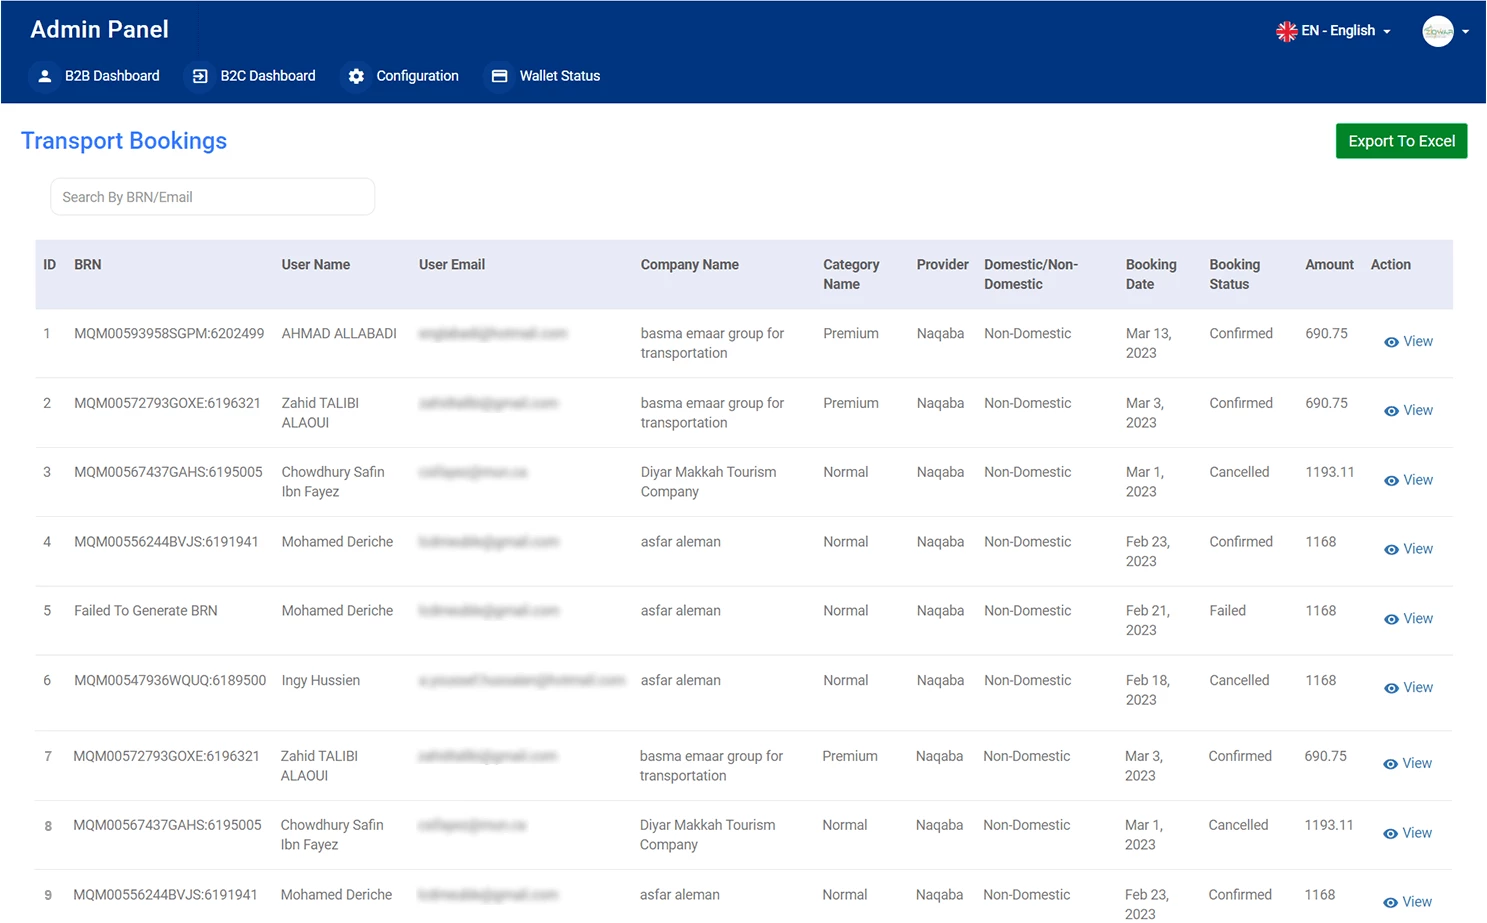Switch to the B2C Dashboard menu item
This screenshot has height=923, width=1487.
click(267, 75)
